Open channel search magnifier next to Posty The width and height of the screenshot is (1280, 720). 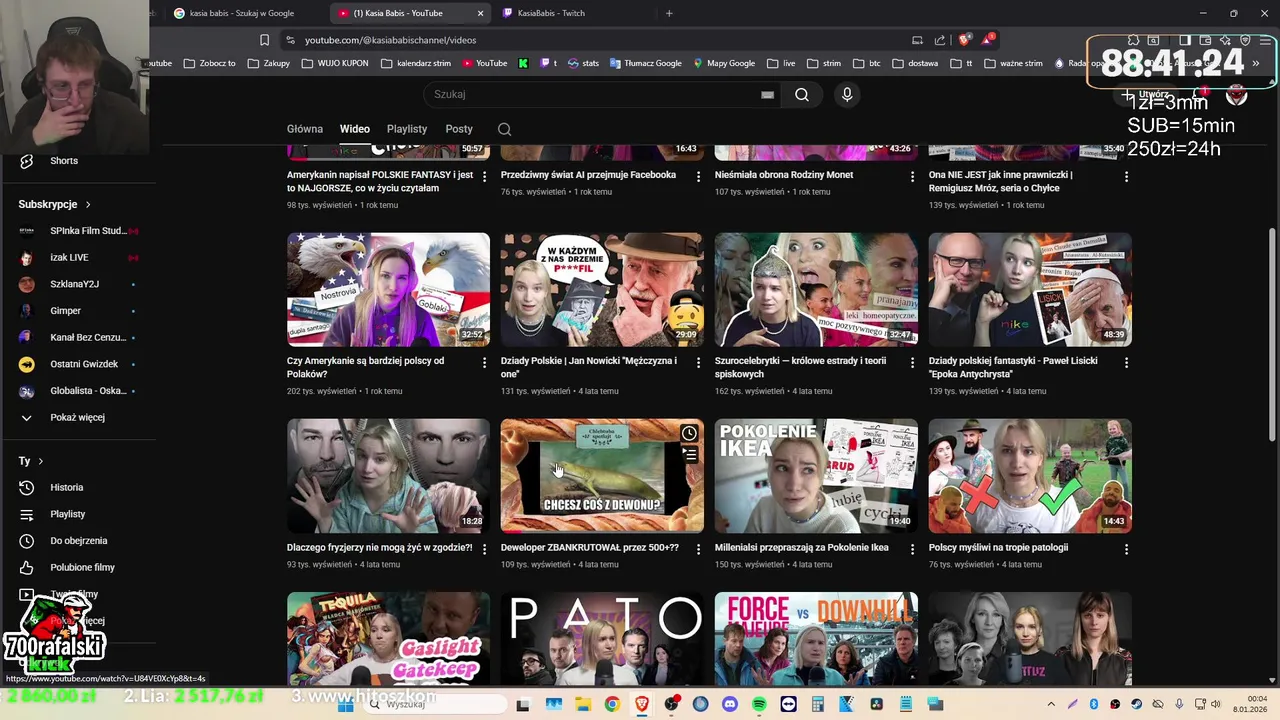(505, 129)
